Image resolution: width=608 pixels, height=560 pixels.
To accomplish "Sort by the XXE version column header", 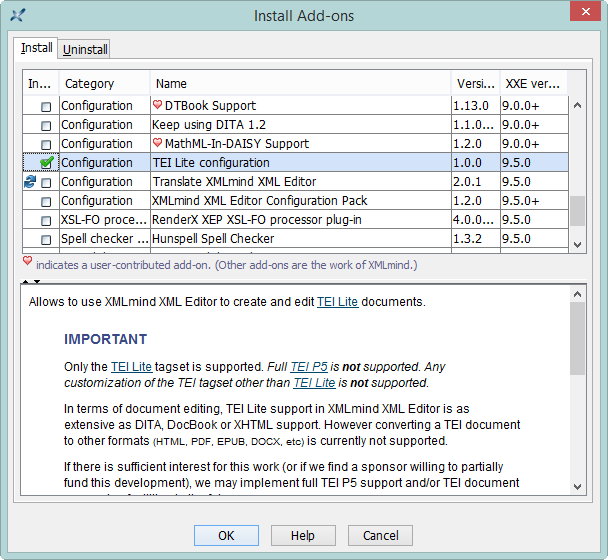I will pos(534,83).
